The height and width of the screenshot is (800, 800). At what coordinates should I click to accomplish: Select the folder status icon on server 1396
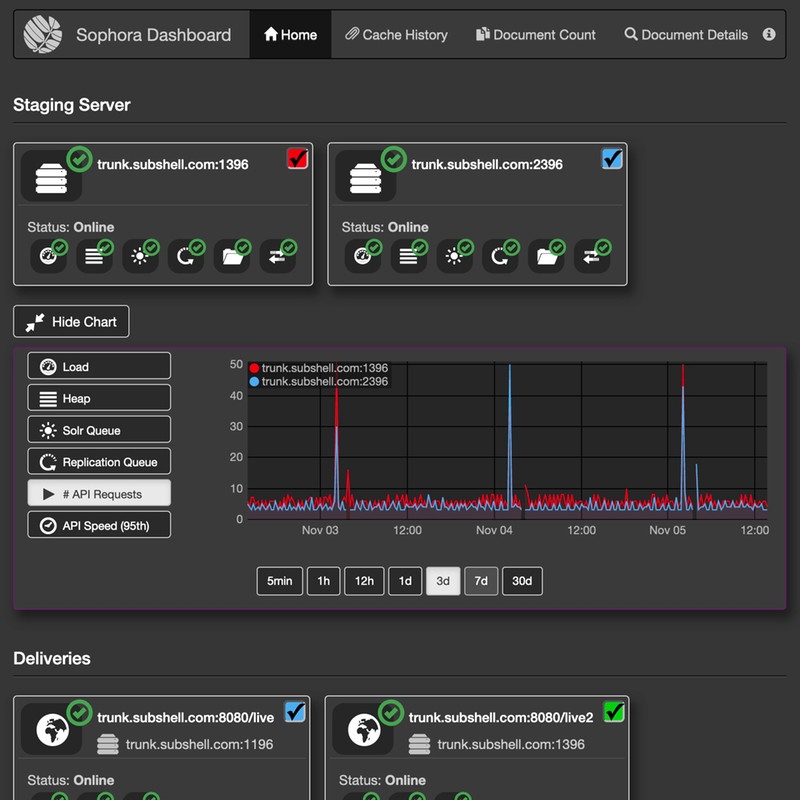click(232, 256)
